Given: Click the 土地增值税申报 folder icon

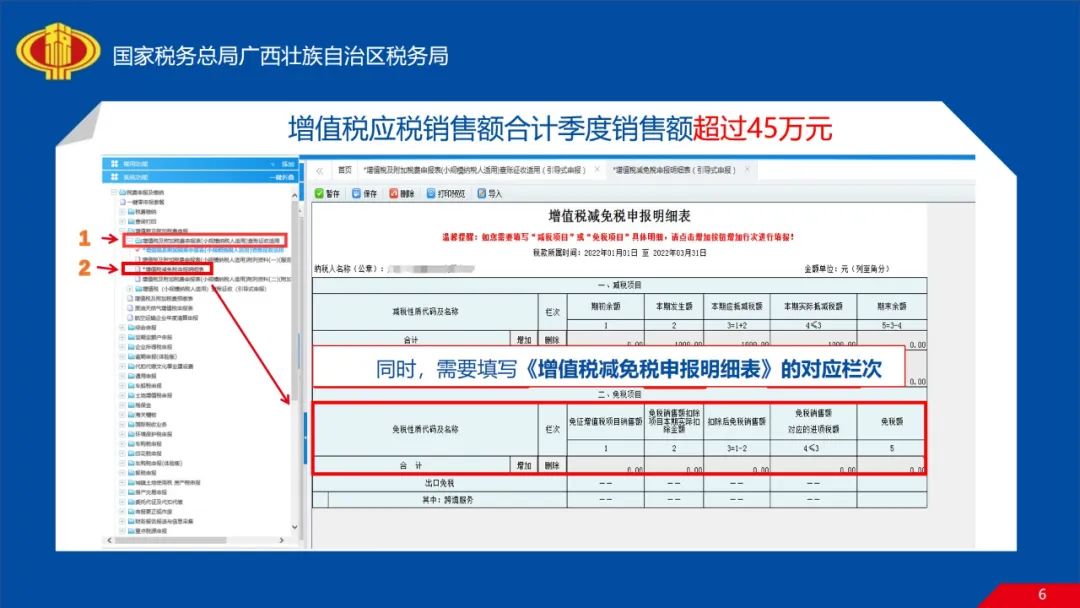Looking at the screenshot, I should pyautogui.click(x=131, y=395).
